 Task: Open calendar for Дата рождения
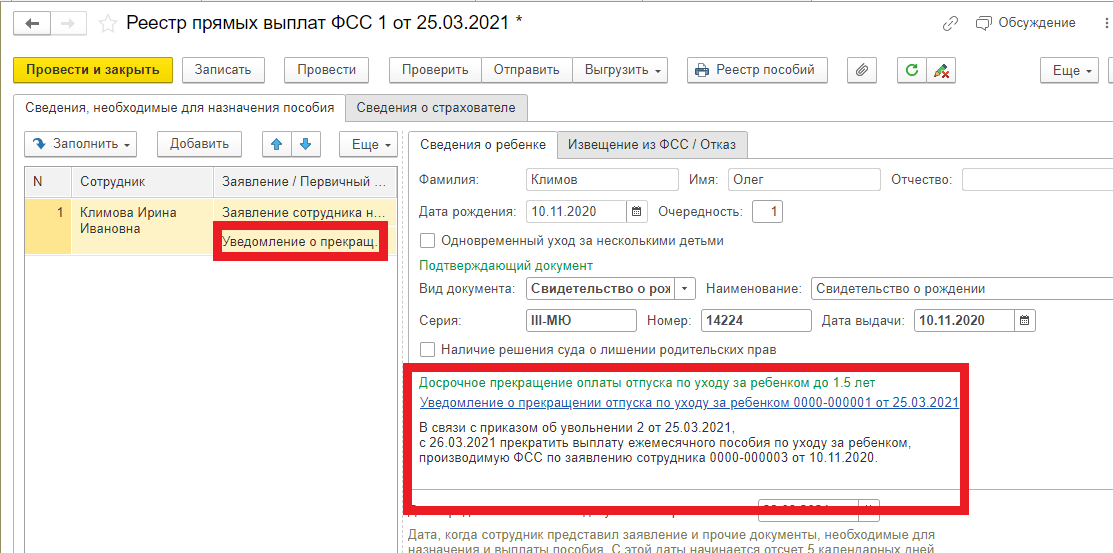click(636, 212)
